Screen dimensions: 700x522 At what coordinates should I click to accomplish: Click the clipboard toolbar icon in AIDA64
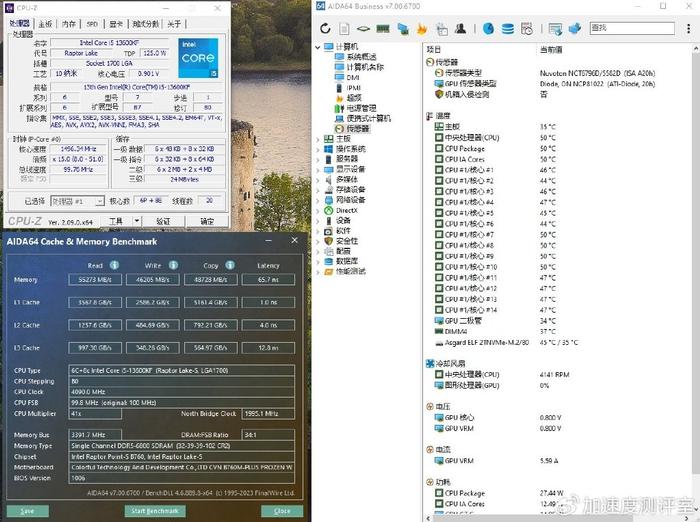(442, 29)
